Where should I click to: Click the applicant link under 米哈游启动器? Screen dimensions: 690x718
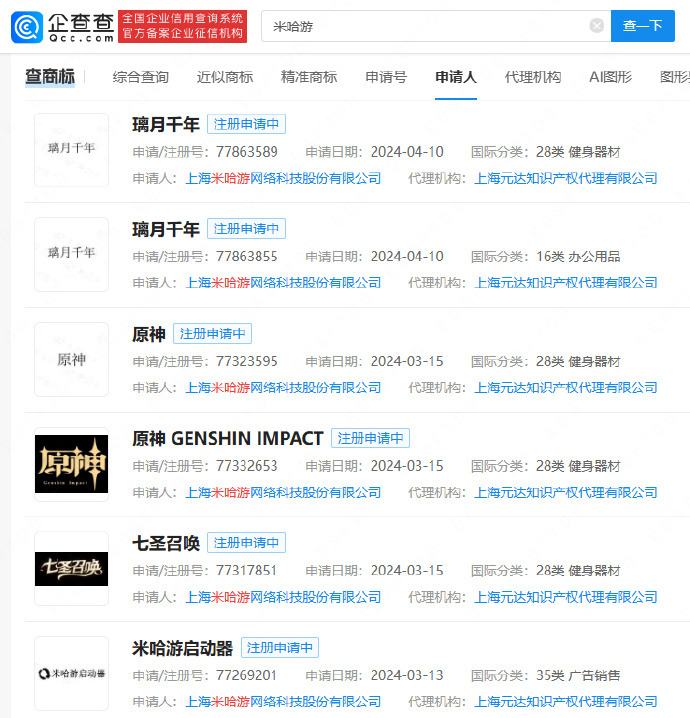point(284,702)
